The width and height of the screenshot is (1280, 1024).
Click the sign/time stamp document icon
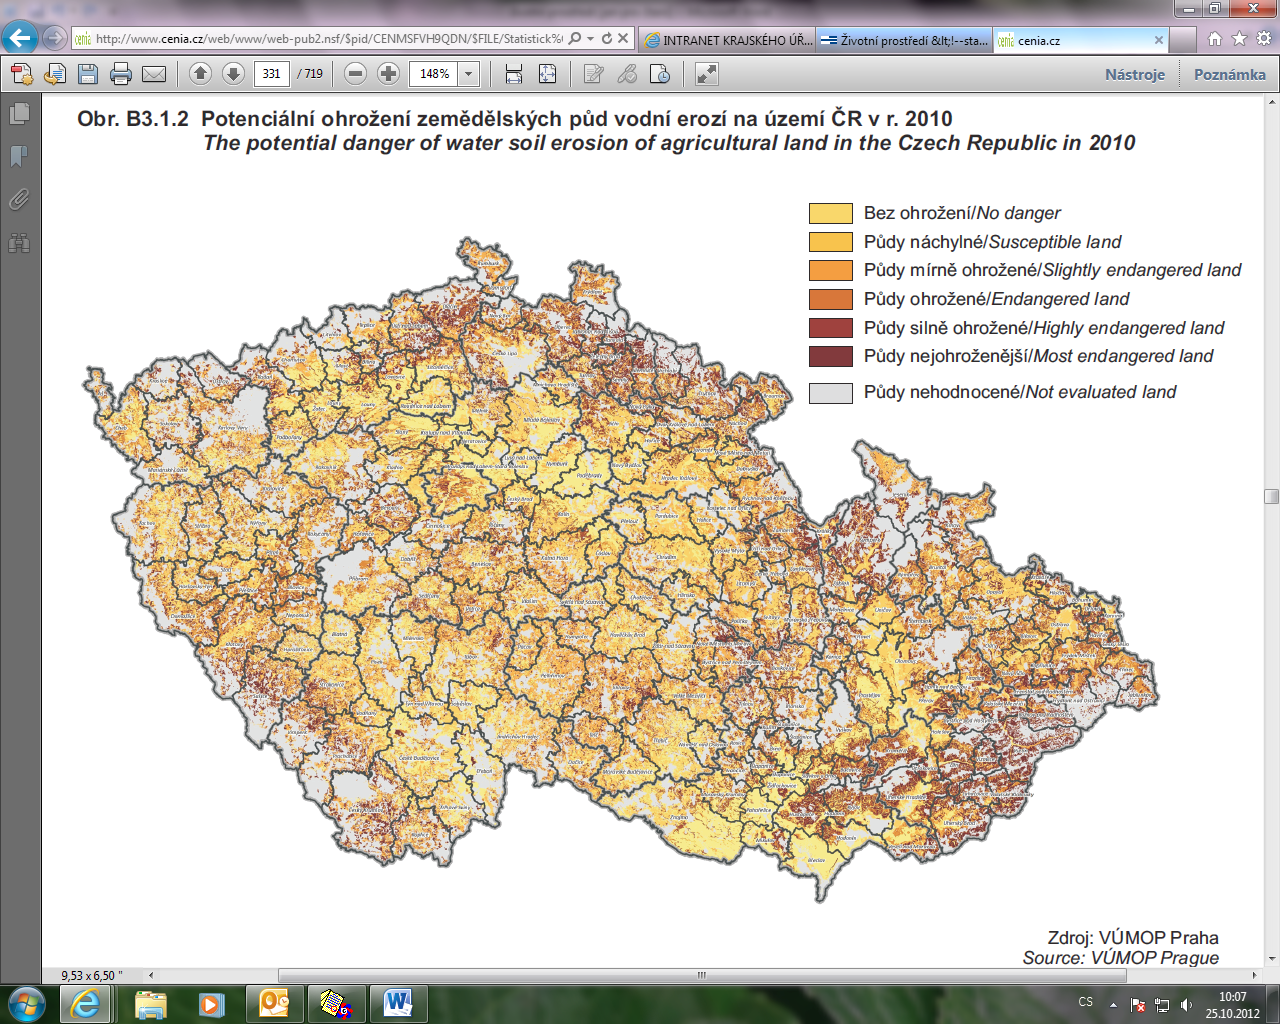point(660,74)
